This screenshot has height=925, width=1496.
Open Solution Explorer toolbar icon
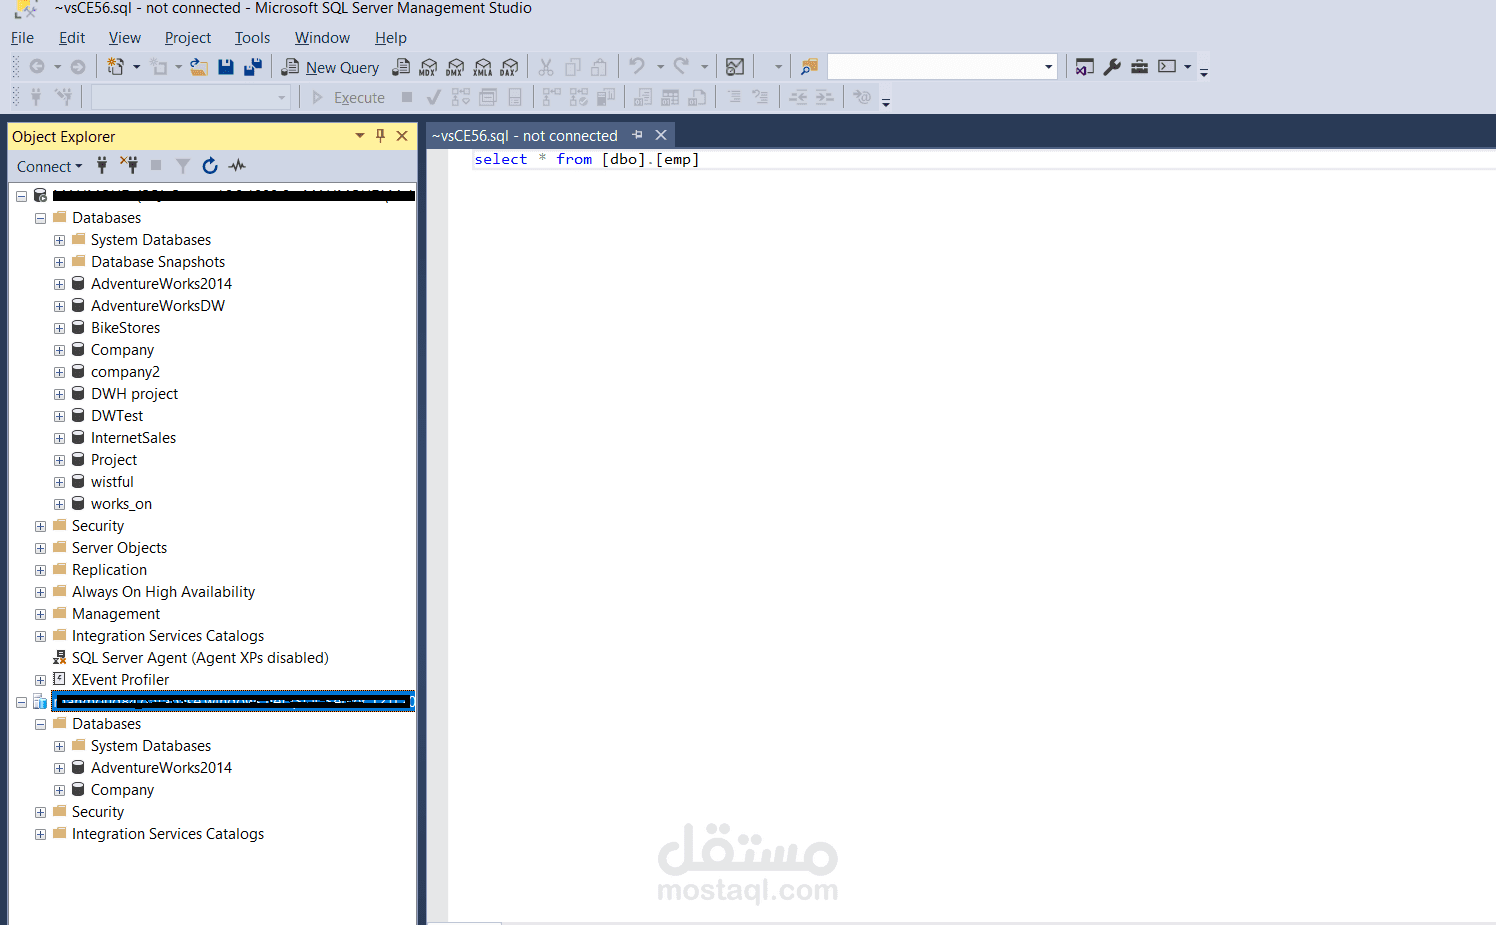1085,67
